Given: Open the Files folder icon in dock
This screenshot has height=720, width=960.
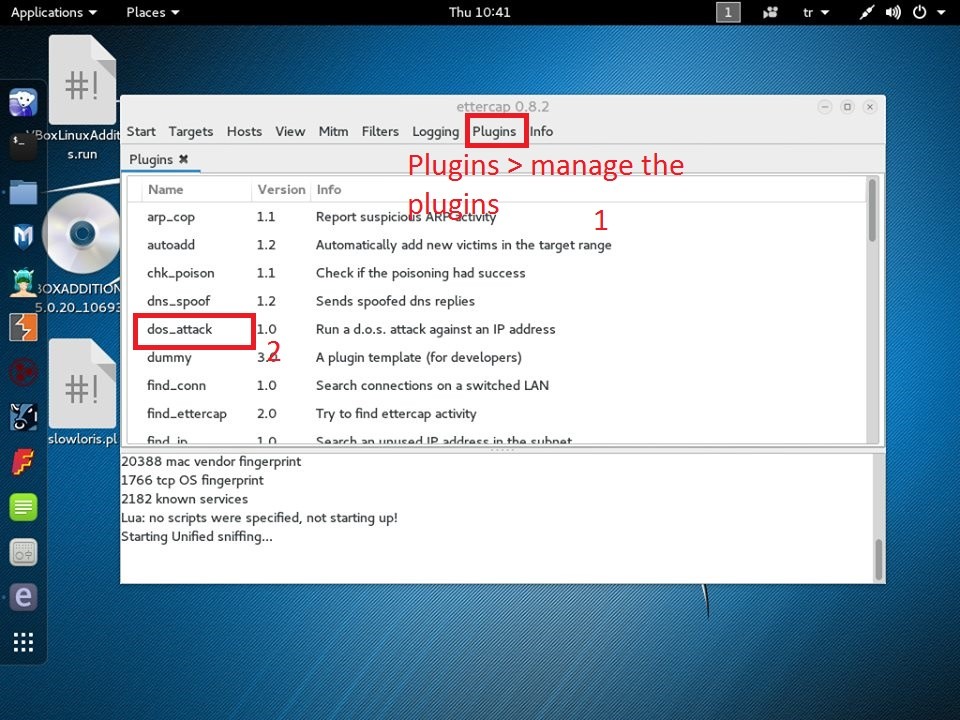Looking at the screenshot, I should [23, 192].
